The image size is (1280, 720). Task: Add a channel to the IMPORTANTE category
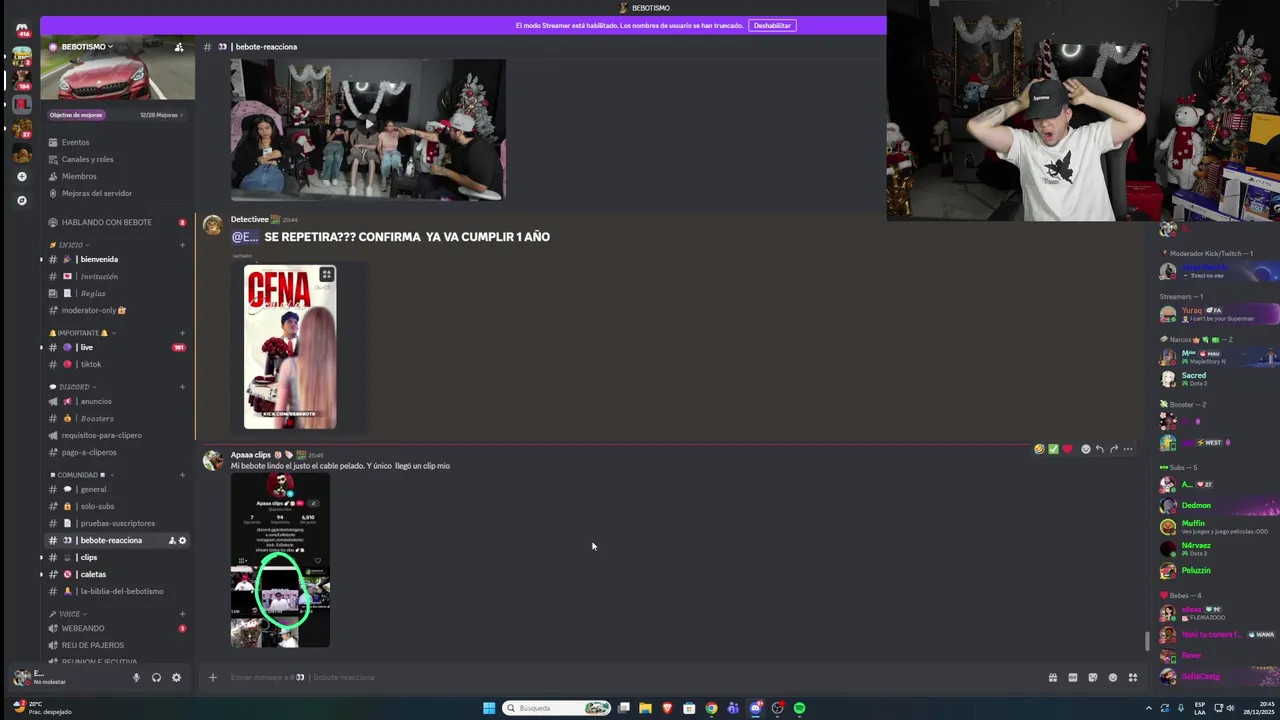click(182, 333)
